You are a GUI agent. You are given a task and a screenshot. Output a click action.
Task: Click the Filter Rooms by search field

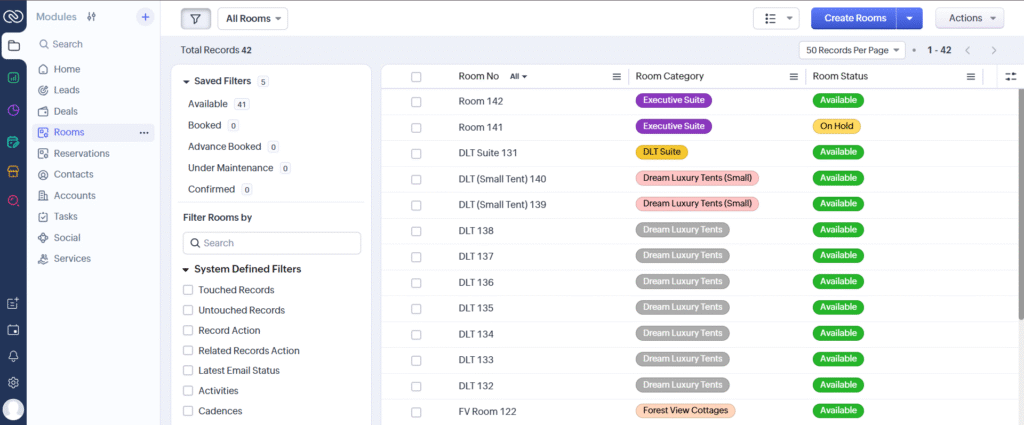(x=272, y=243)
